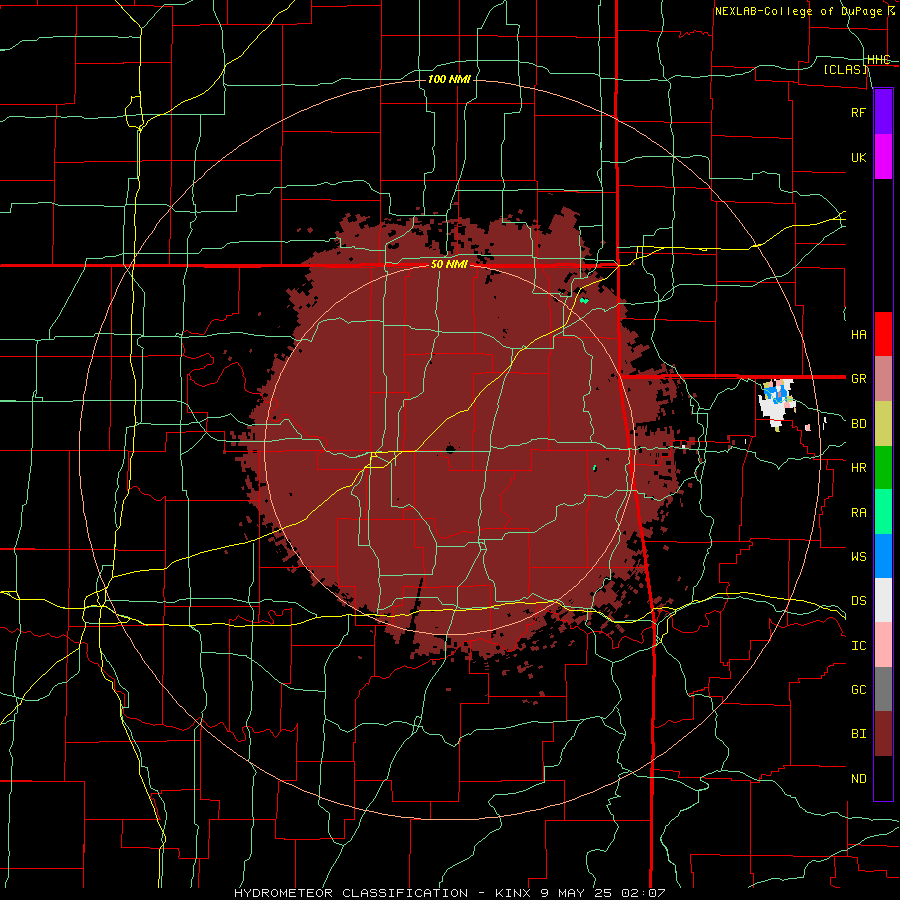The image size is (900, 900).
Task: Click the IC light pink color swatch
Action: (883, 645)
